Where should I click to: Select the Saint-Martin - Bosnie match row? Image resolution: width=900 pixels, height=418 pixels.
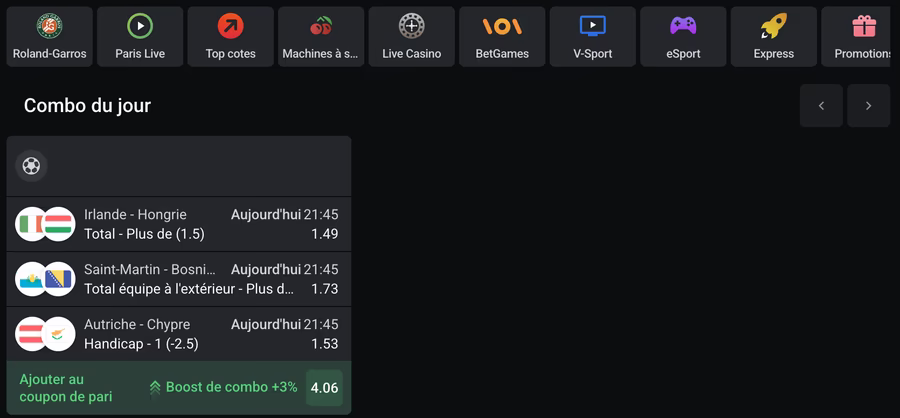(179, 279)
